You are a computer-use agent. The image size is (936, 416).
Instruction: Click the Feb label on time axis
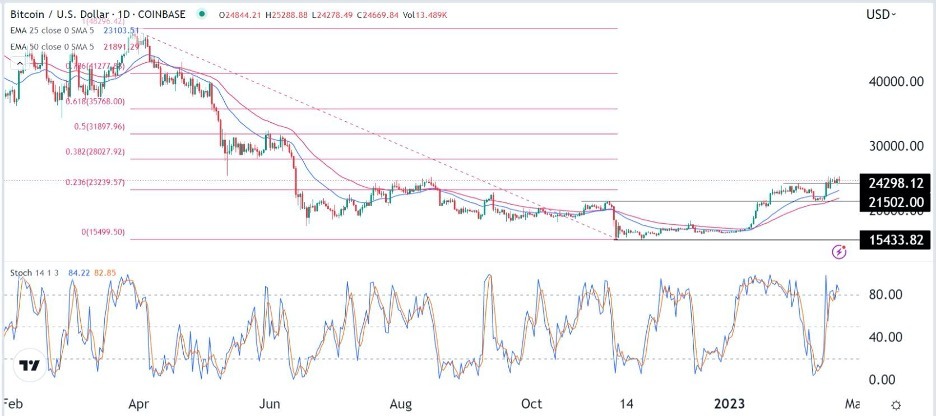13,405
